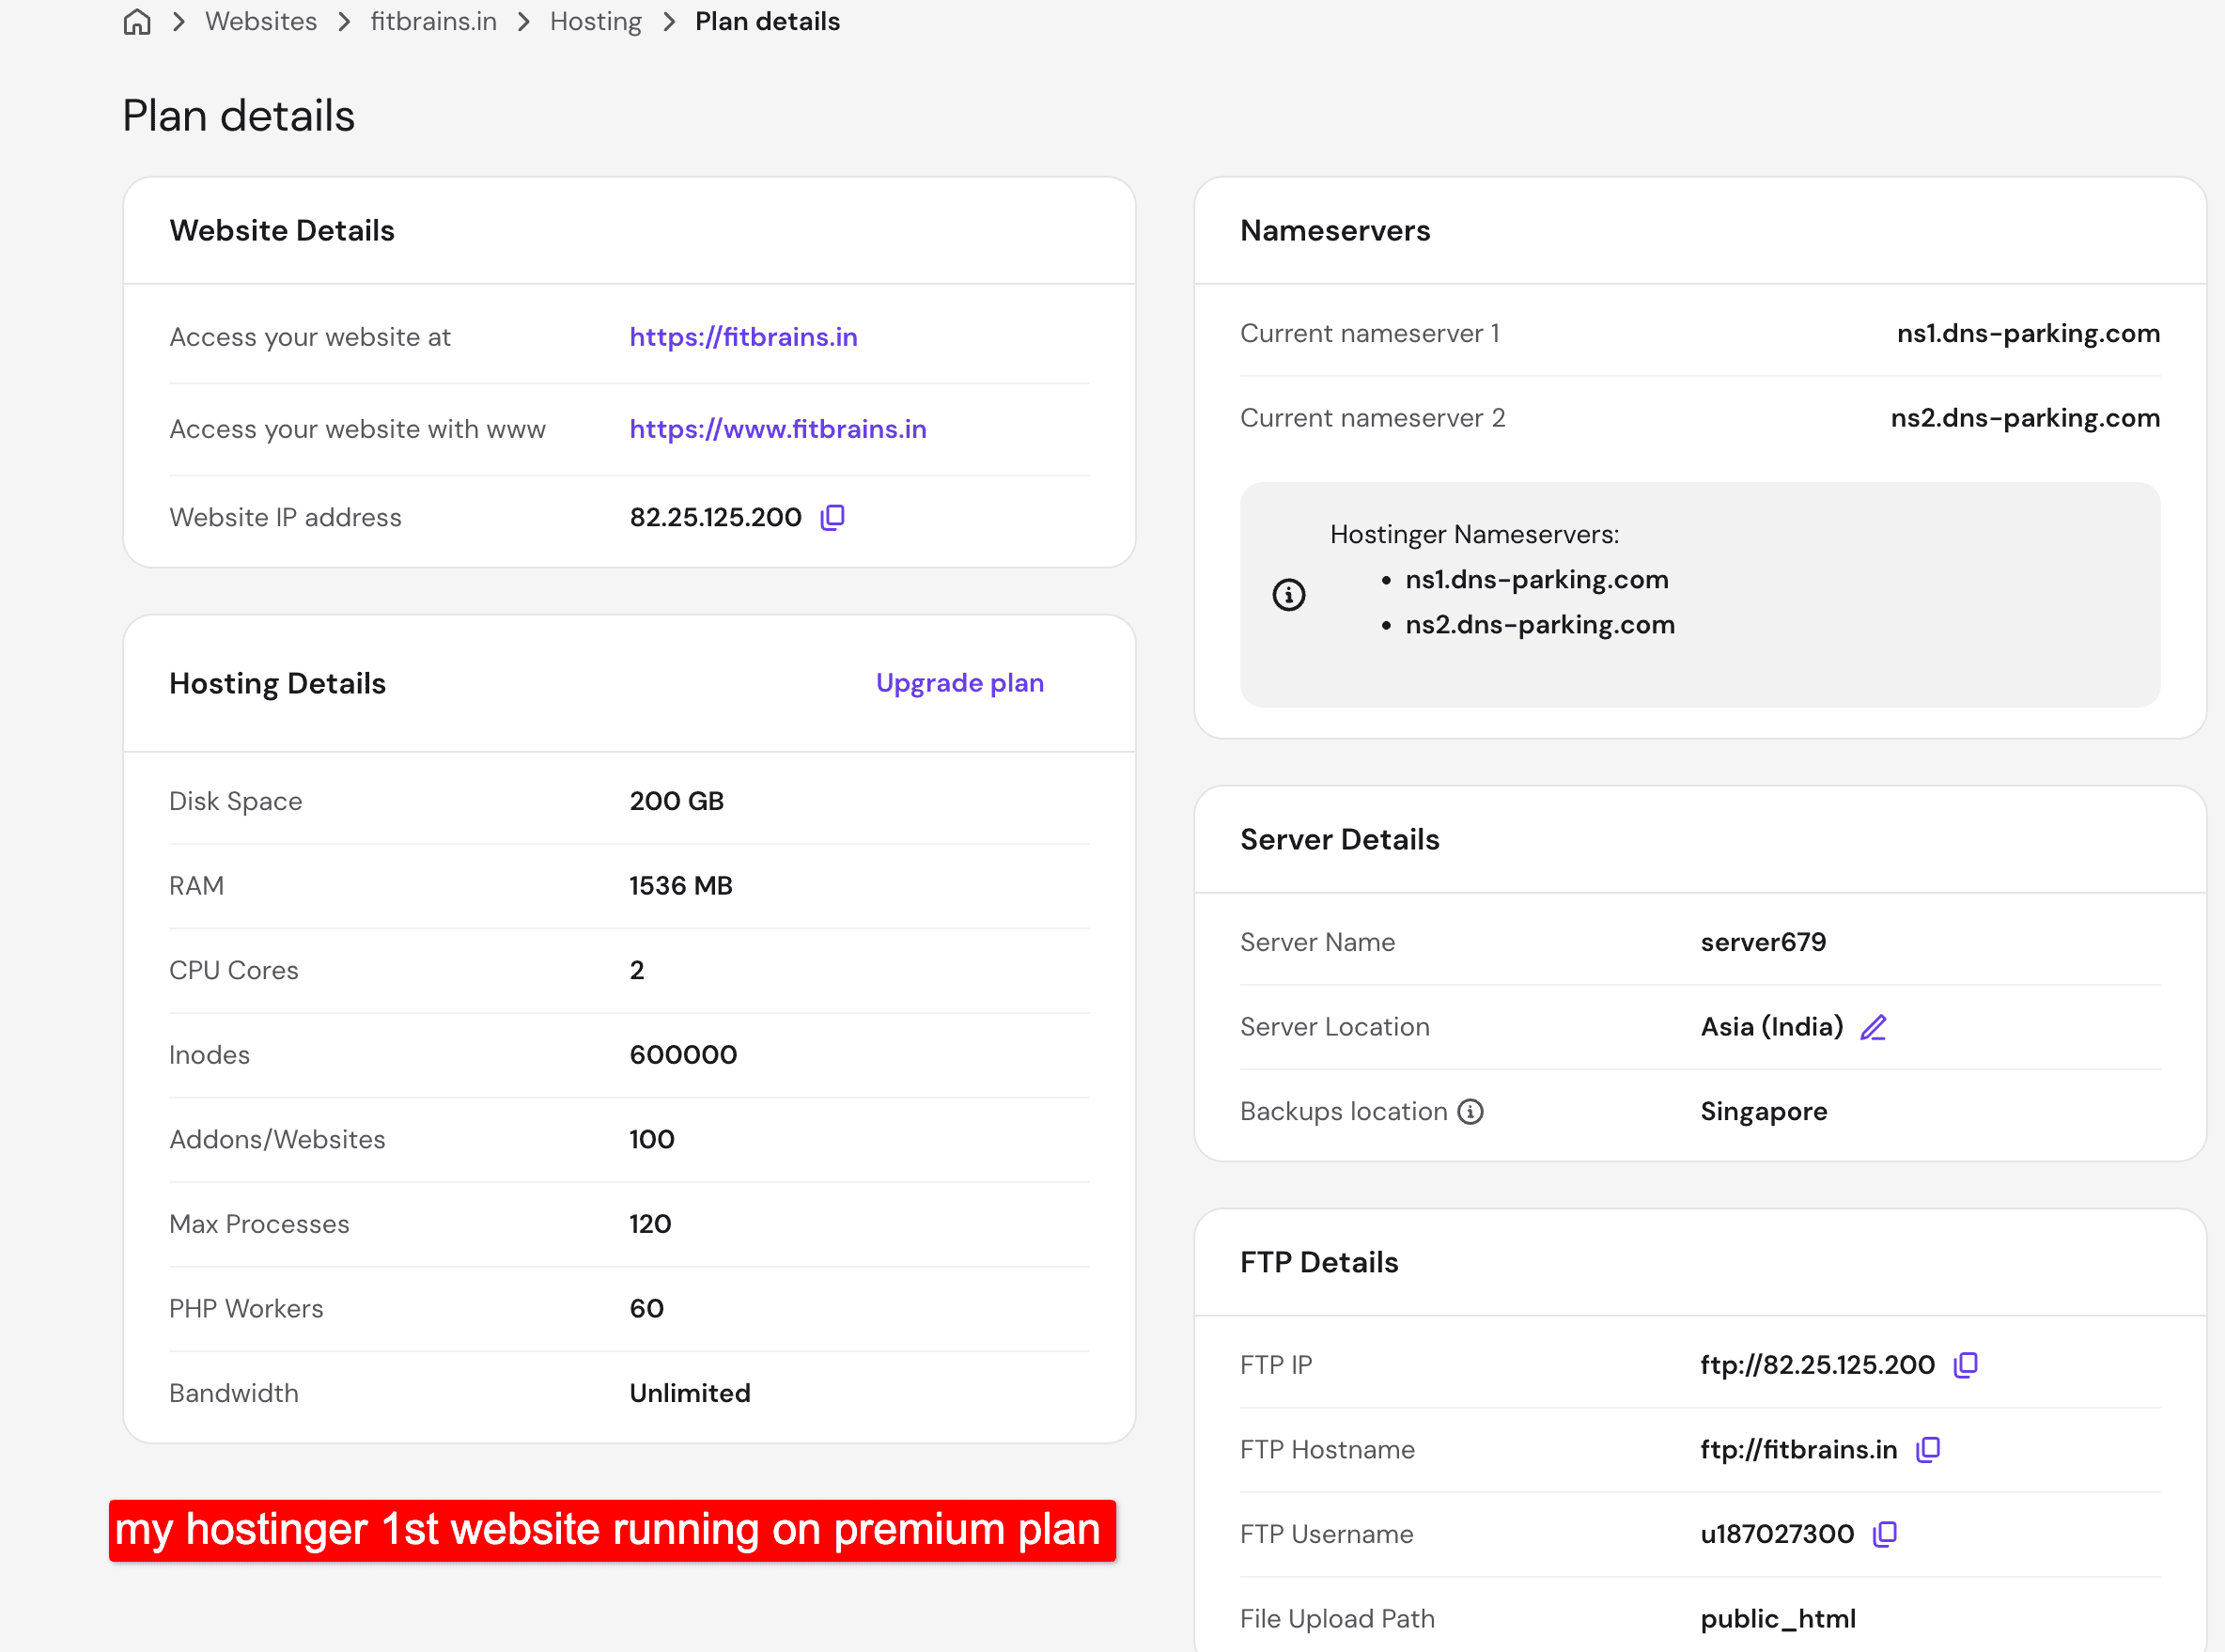
Task: Click the 82.25.125.200 IP text
Action: (715, 517)
